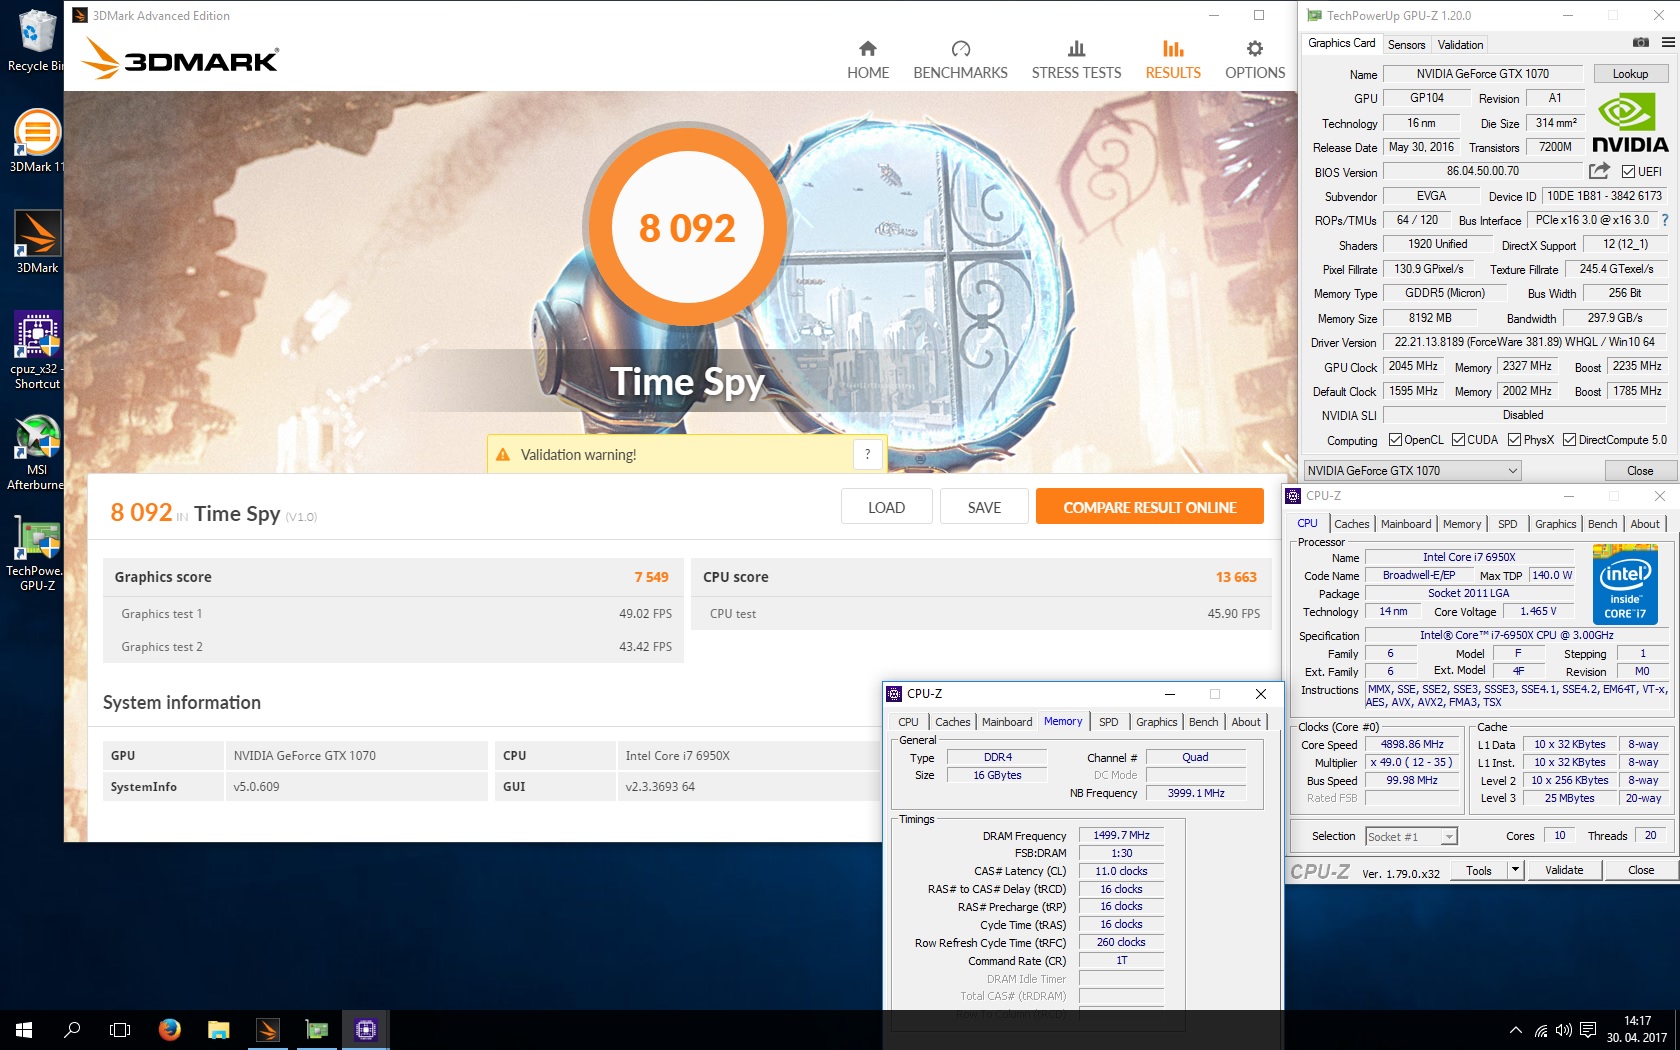Expand the Socket #1 selection dropdown in CPU-Z

point(1449,837)
